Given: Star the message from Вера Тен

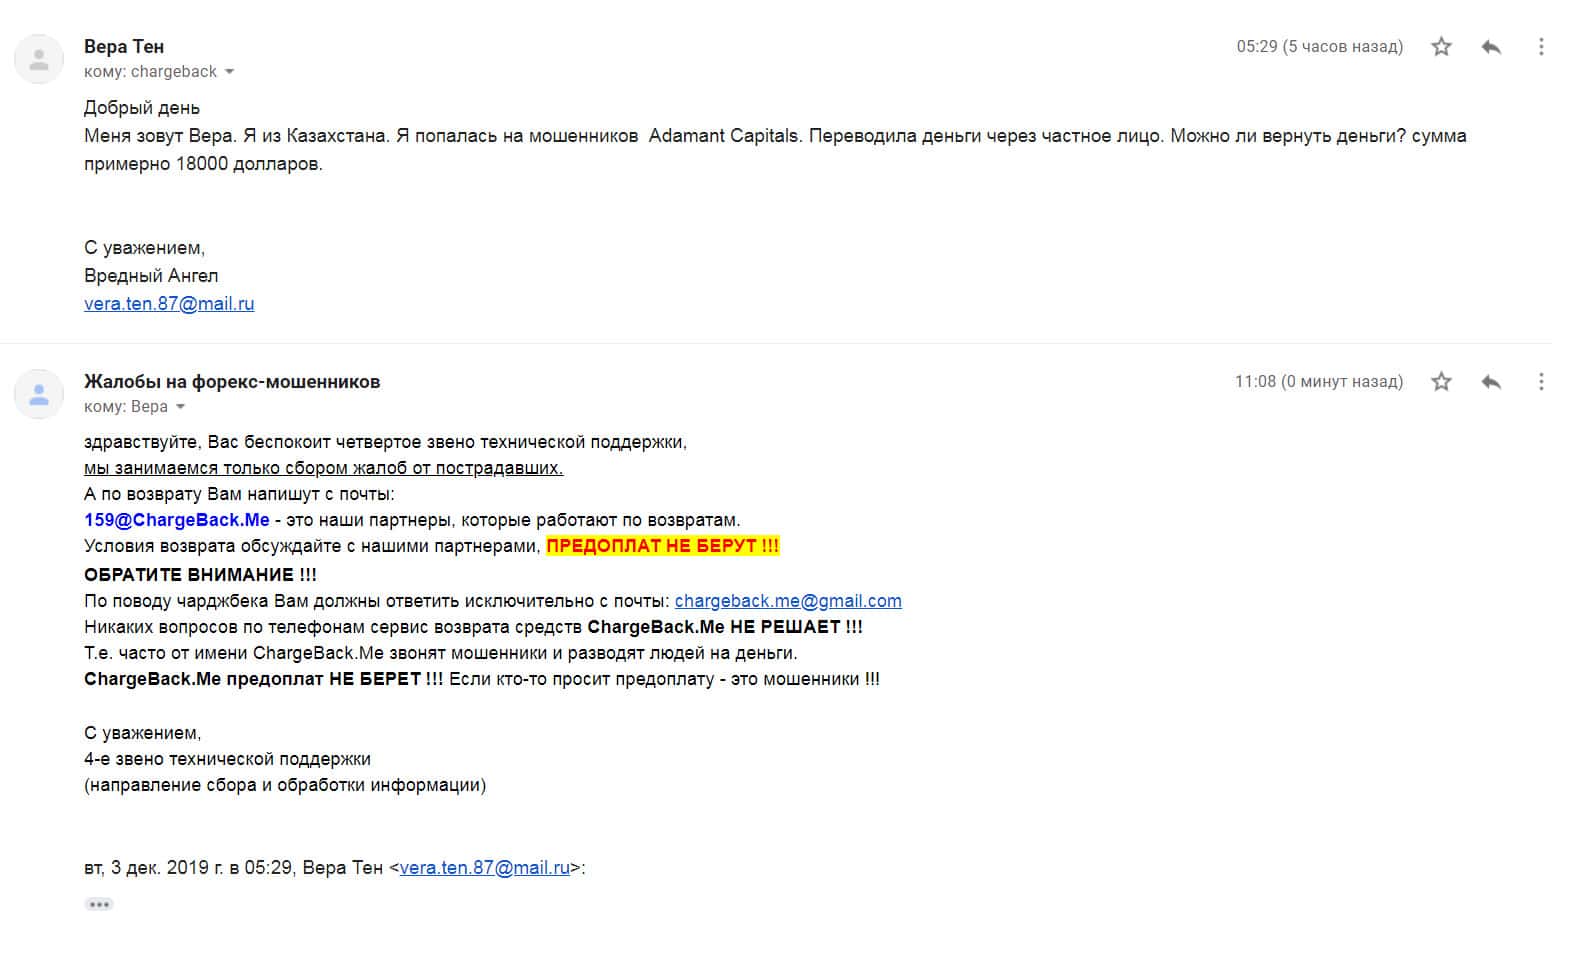Looking at the screenshot, I should click(1441, 47).
